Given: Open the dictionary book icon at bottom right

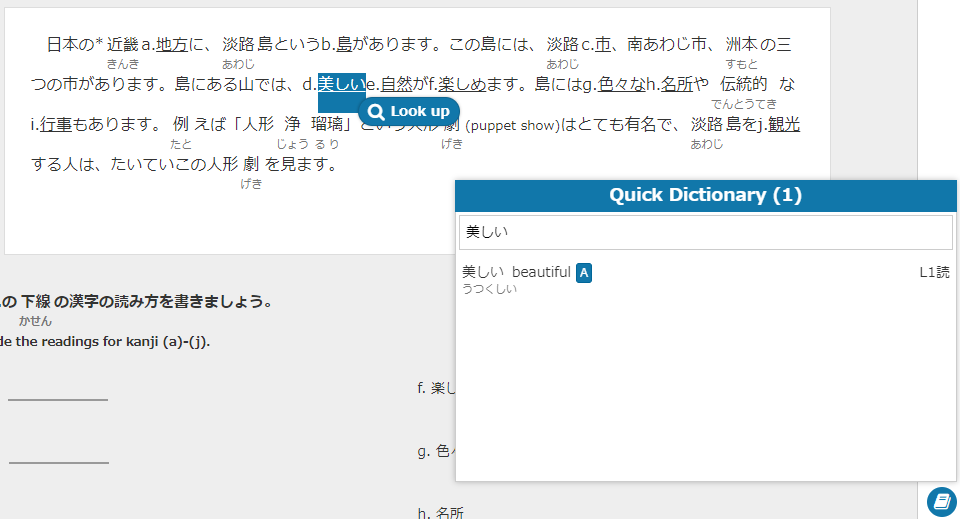Looking at the screenshot, I should 941,500.
